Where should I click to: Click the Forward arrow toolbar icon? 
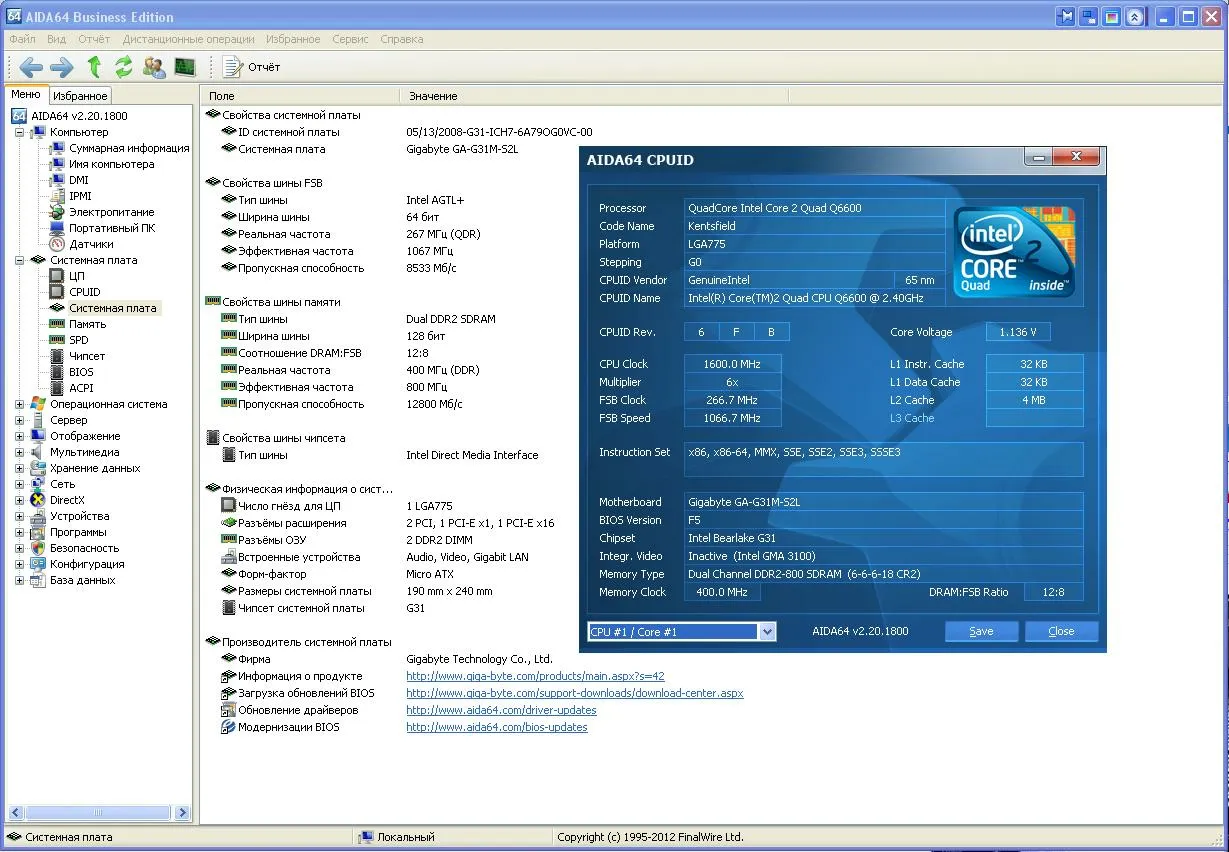pyautogui.click(x=62, y=67)
